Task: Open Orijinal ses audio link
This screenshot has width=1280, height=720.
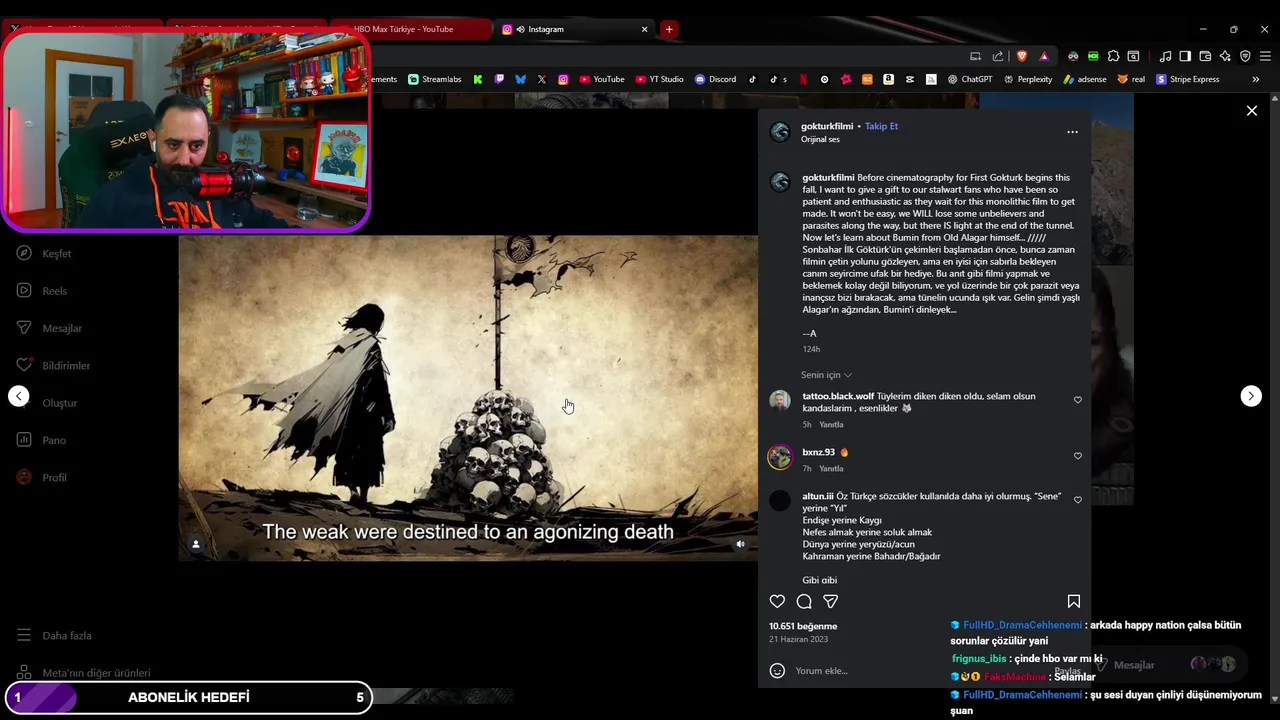Action: 820,139
